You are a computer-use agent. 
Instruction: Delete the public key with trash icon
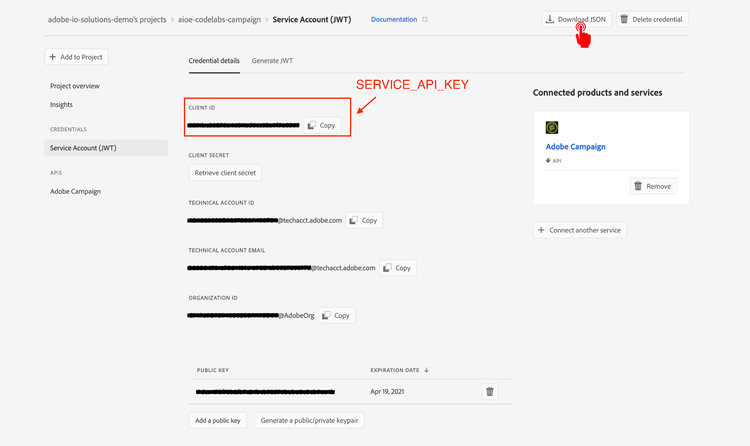point(489,392)
